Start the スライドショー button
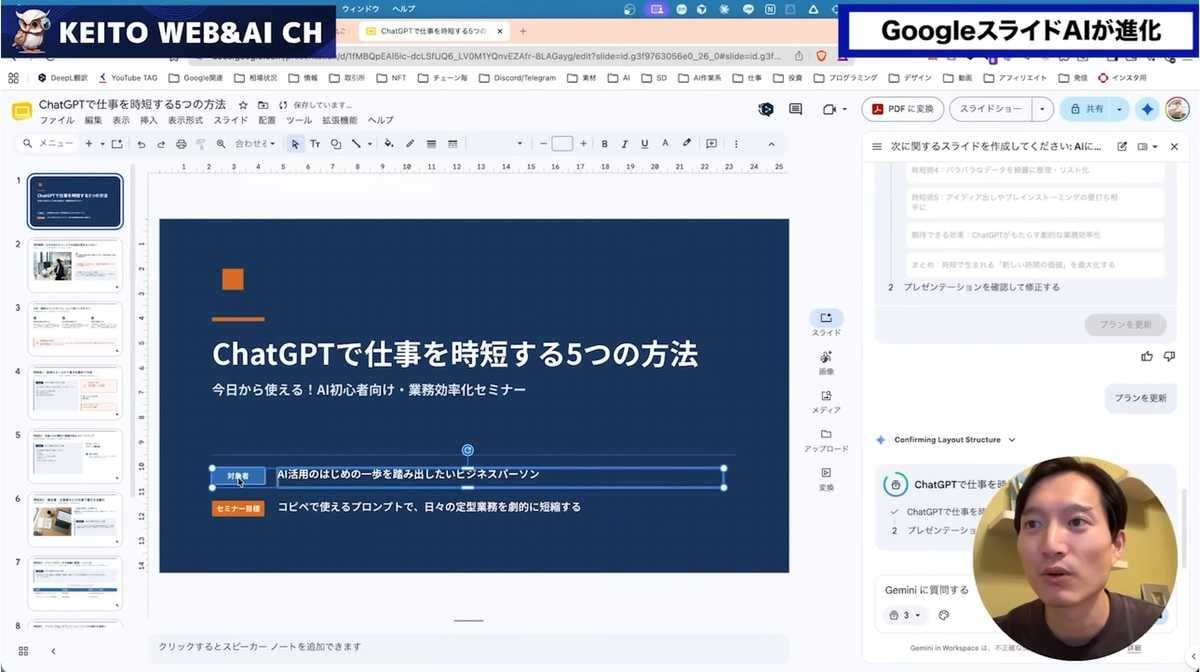Image resolution: width=1200 pixels, height=672 pixels. click(x=991, y=109)
